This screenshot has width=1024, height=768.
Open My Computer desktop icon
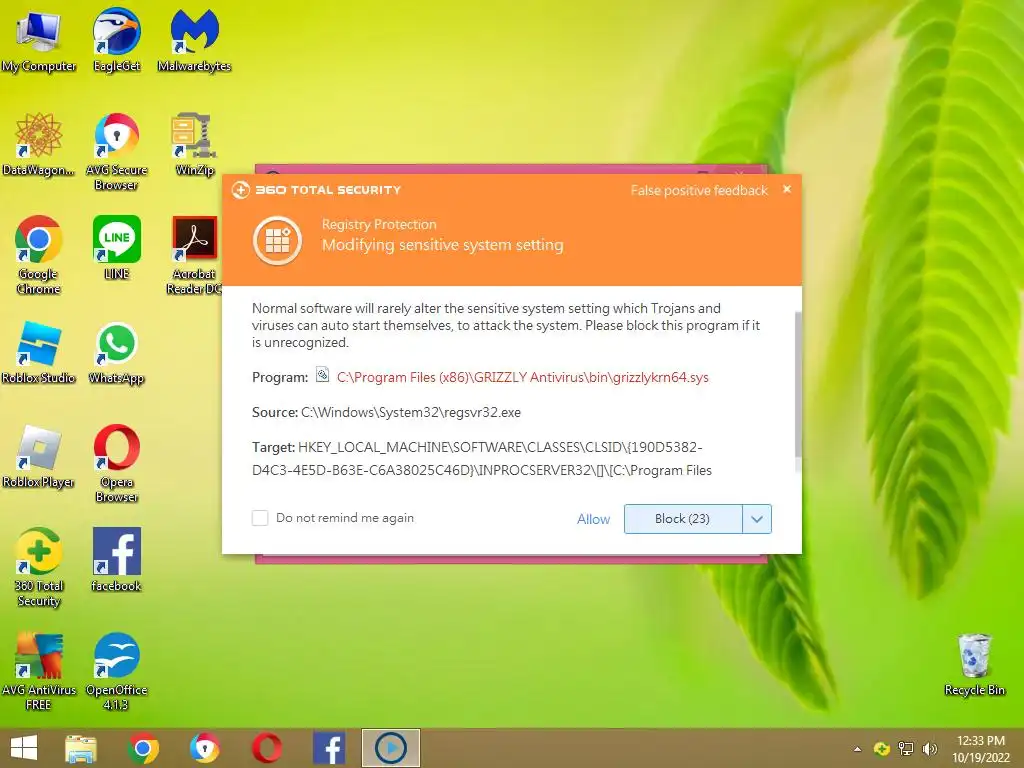[x=39, y=40]
